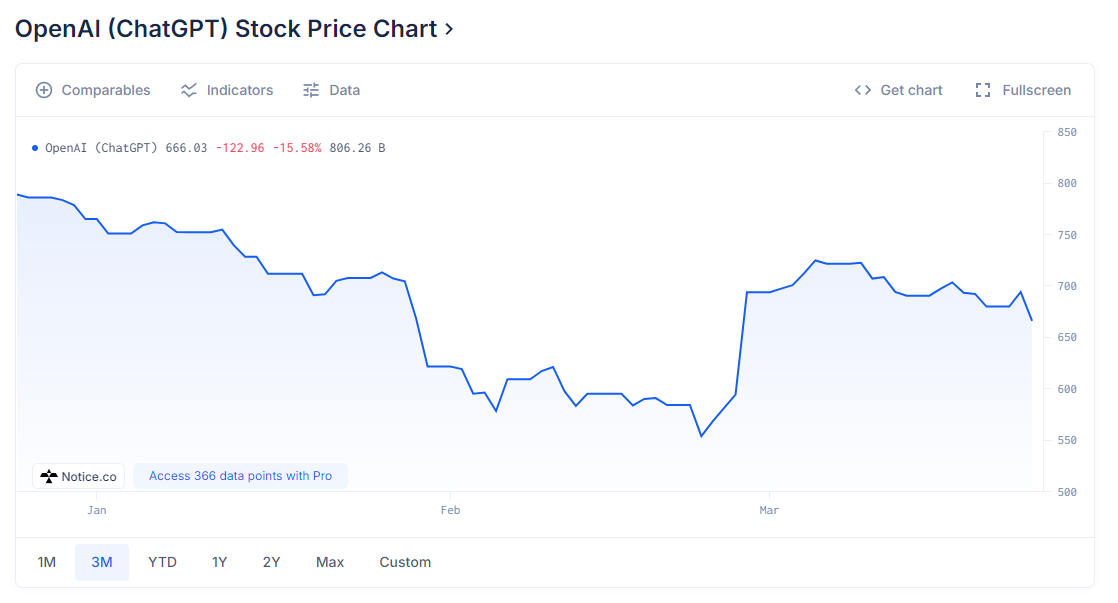Open the Notice.co badge link
1118x603 pixels.
click(78, 476)
